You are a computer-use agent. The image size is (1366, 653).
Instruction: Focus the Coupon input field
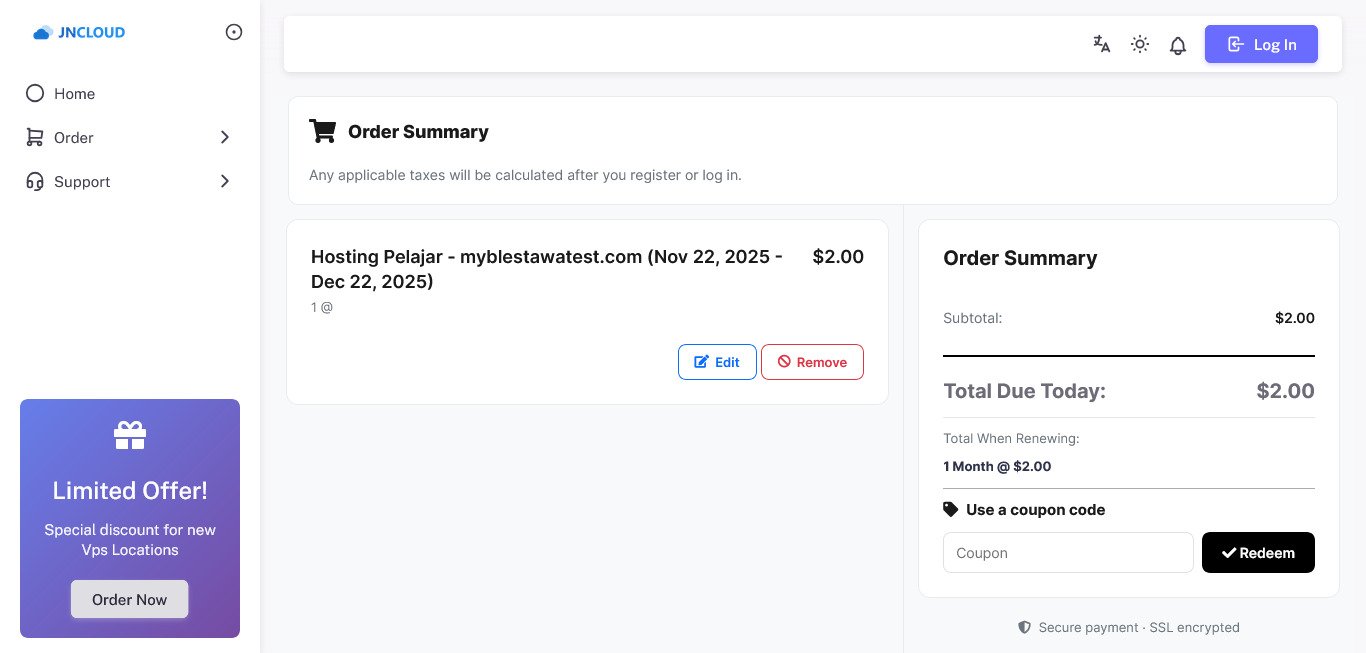click(x=1068, y=552)
